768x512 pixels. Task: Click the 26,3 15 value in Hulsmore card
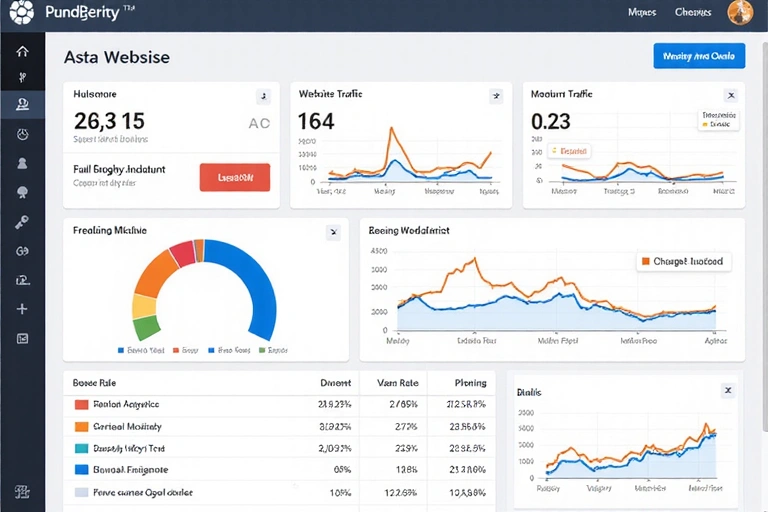pyautogui.click(x=109, y=121)
